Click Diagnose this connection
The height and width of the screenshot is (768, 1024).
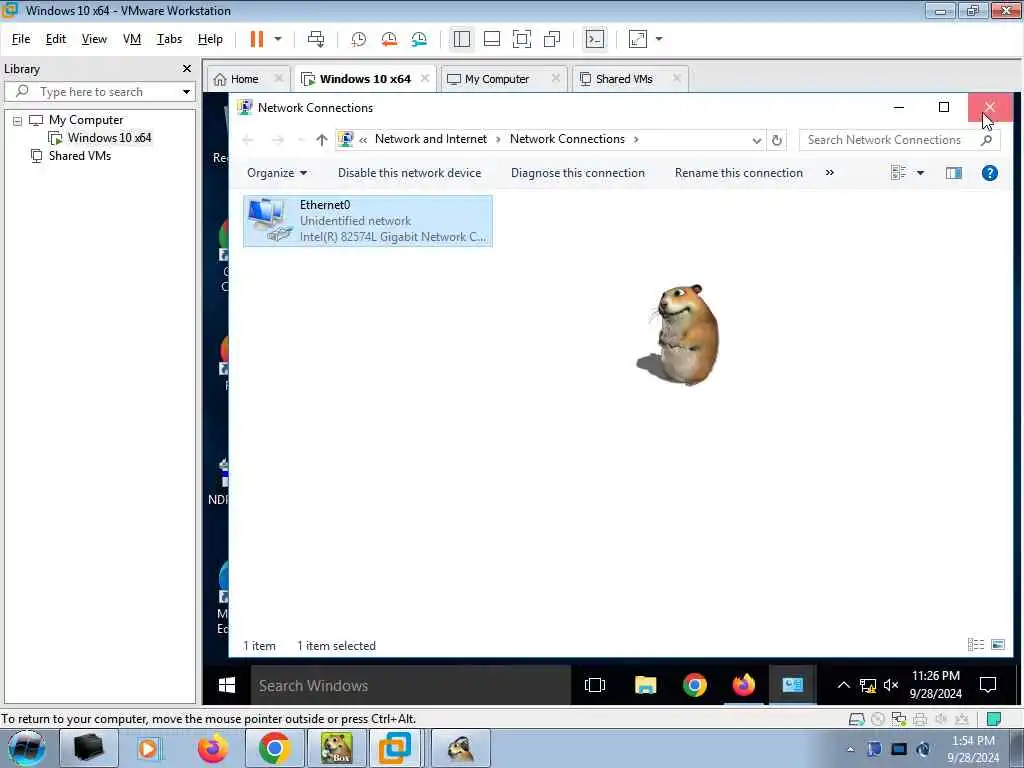578,173
